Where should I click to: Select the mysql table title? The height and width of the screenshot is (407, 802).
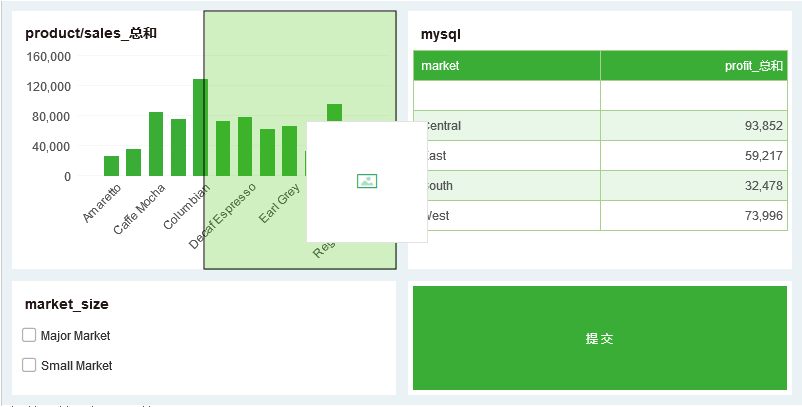click(441, 34)
